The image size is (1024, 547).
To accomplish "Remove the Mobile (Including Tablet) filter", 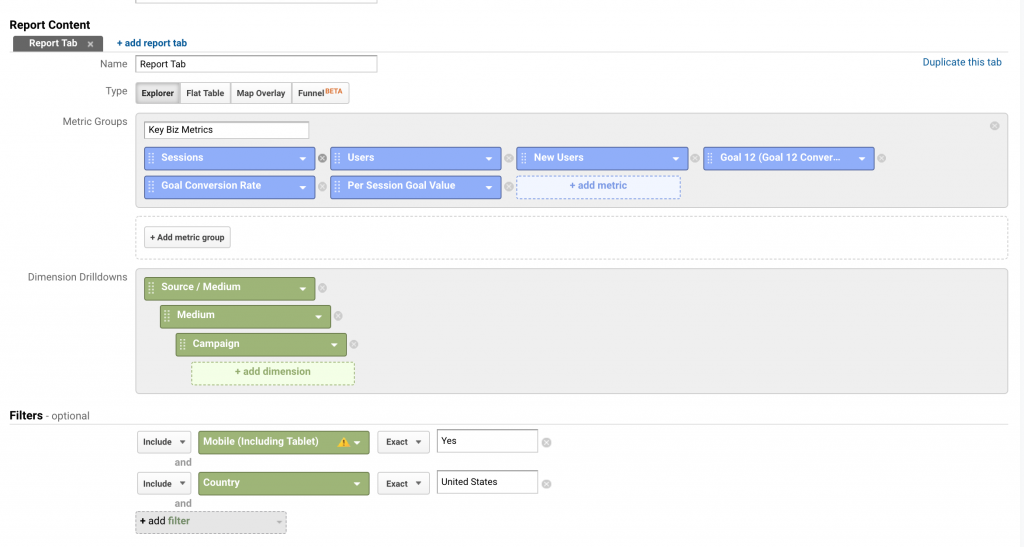I will click(x=546, y=442).
